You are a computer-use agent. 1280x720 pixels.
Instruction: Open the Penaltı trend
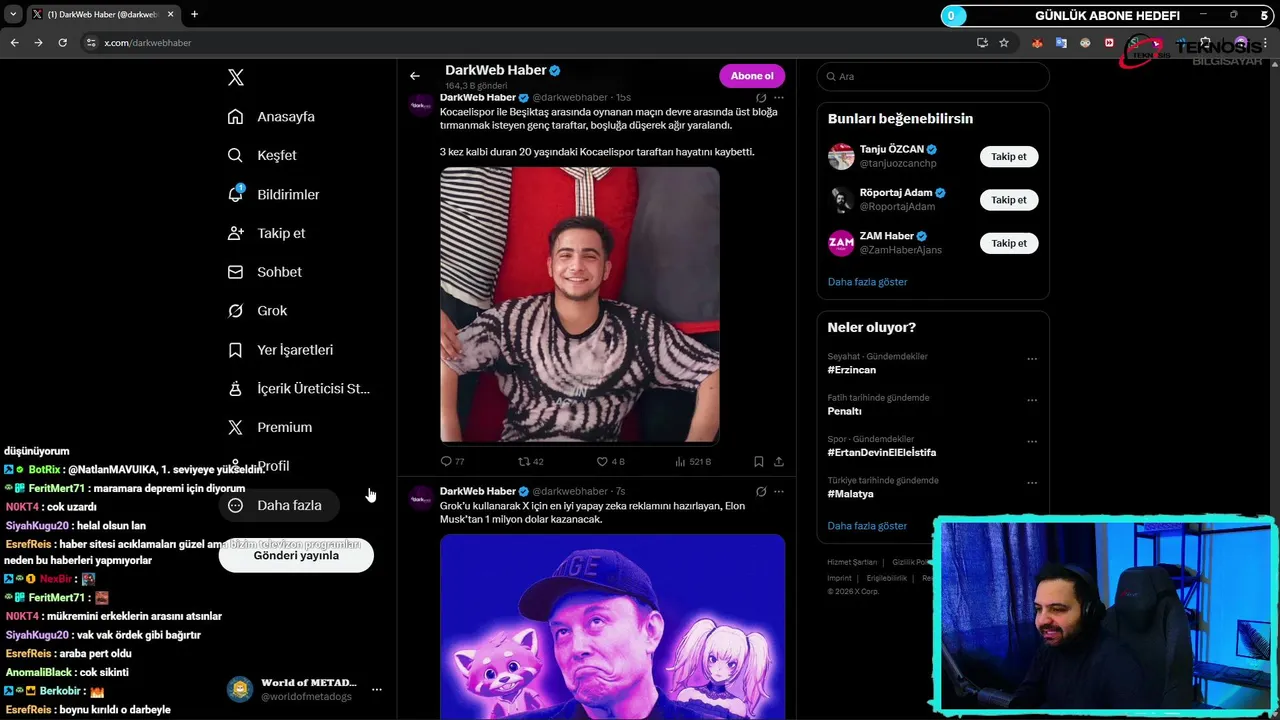click(x=844, y=411)
